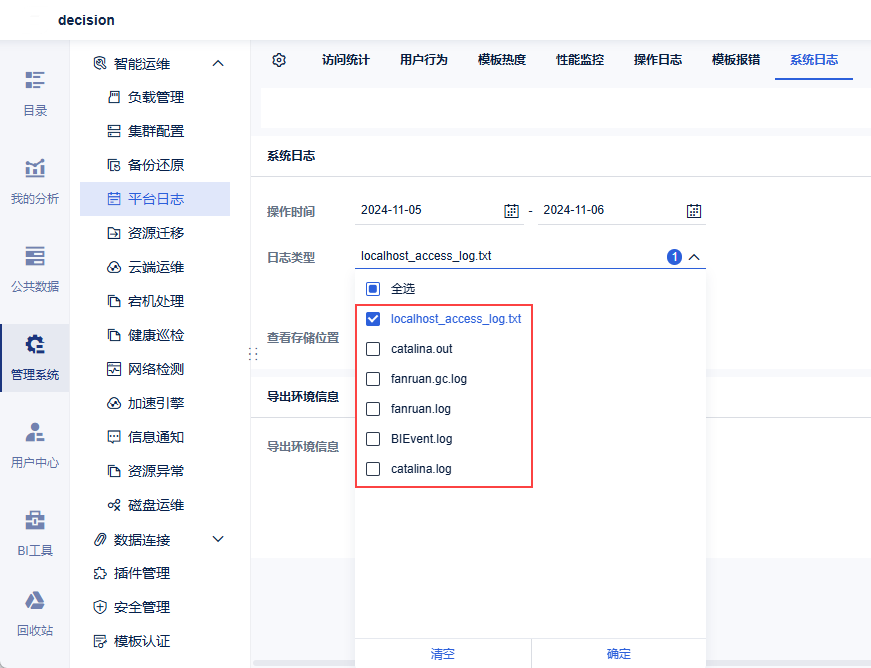Open 用户中心 sidebar icon
Image resolution: width=871 pixels, height=668 pixels.
coord(35,445)
